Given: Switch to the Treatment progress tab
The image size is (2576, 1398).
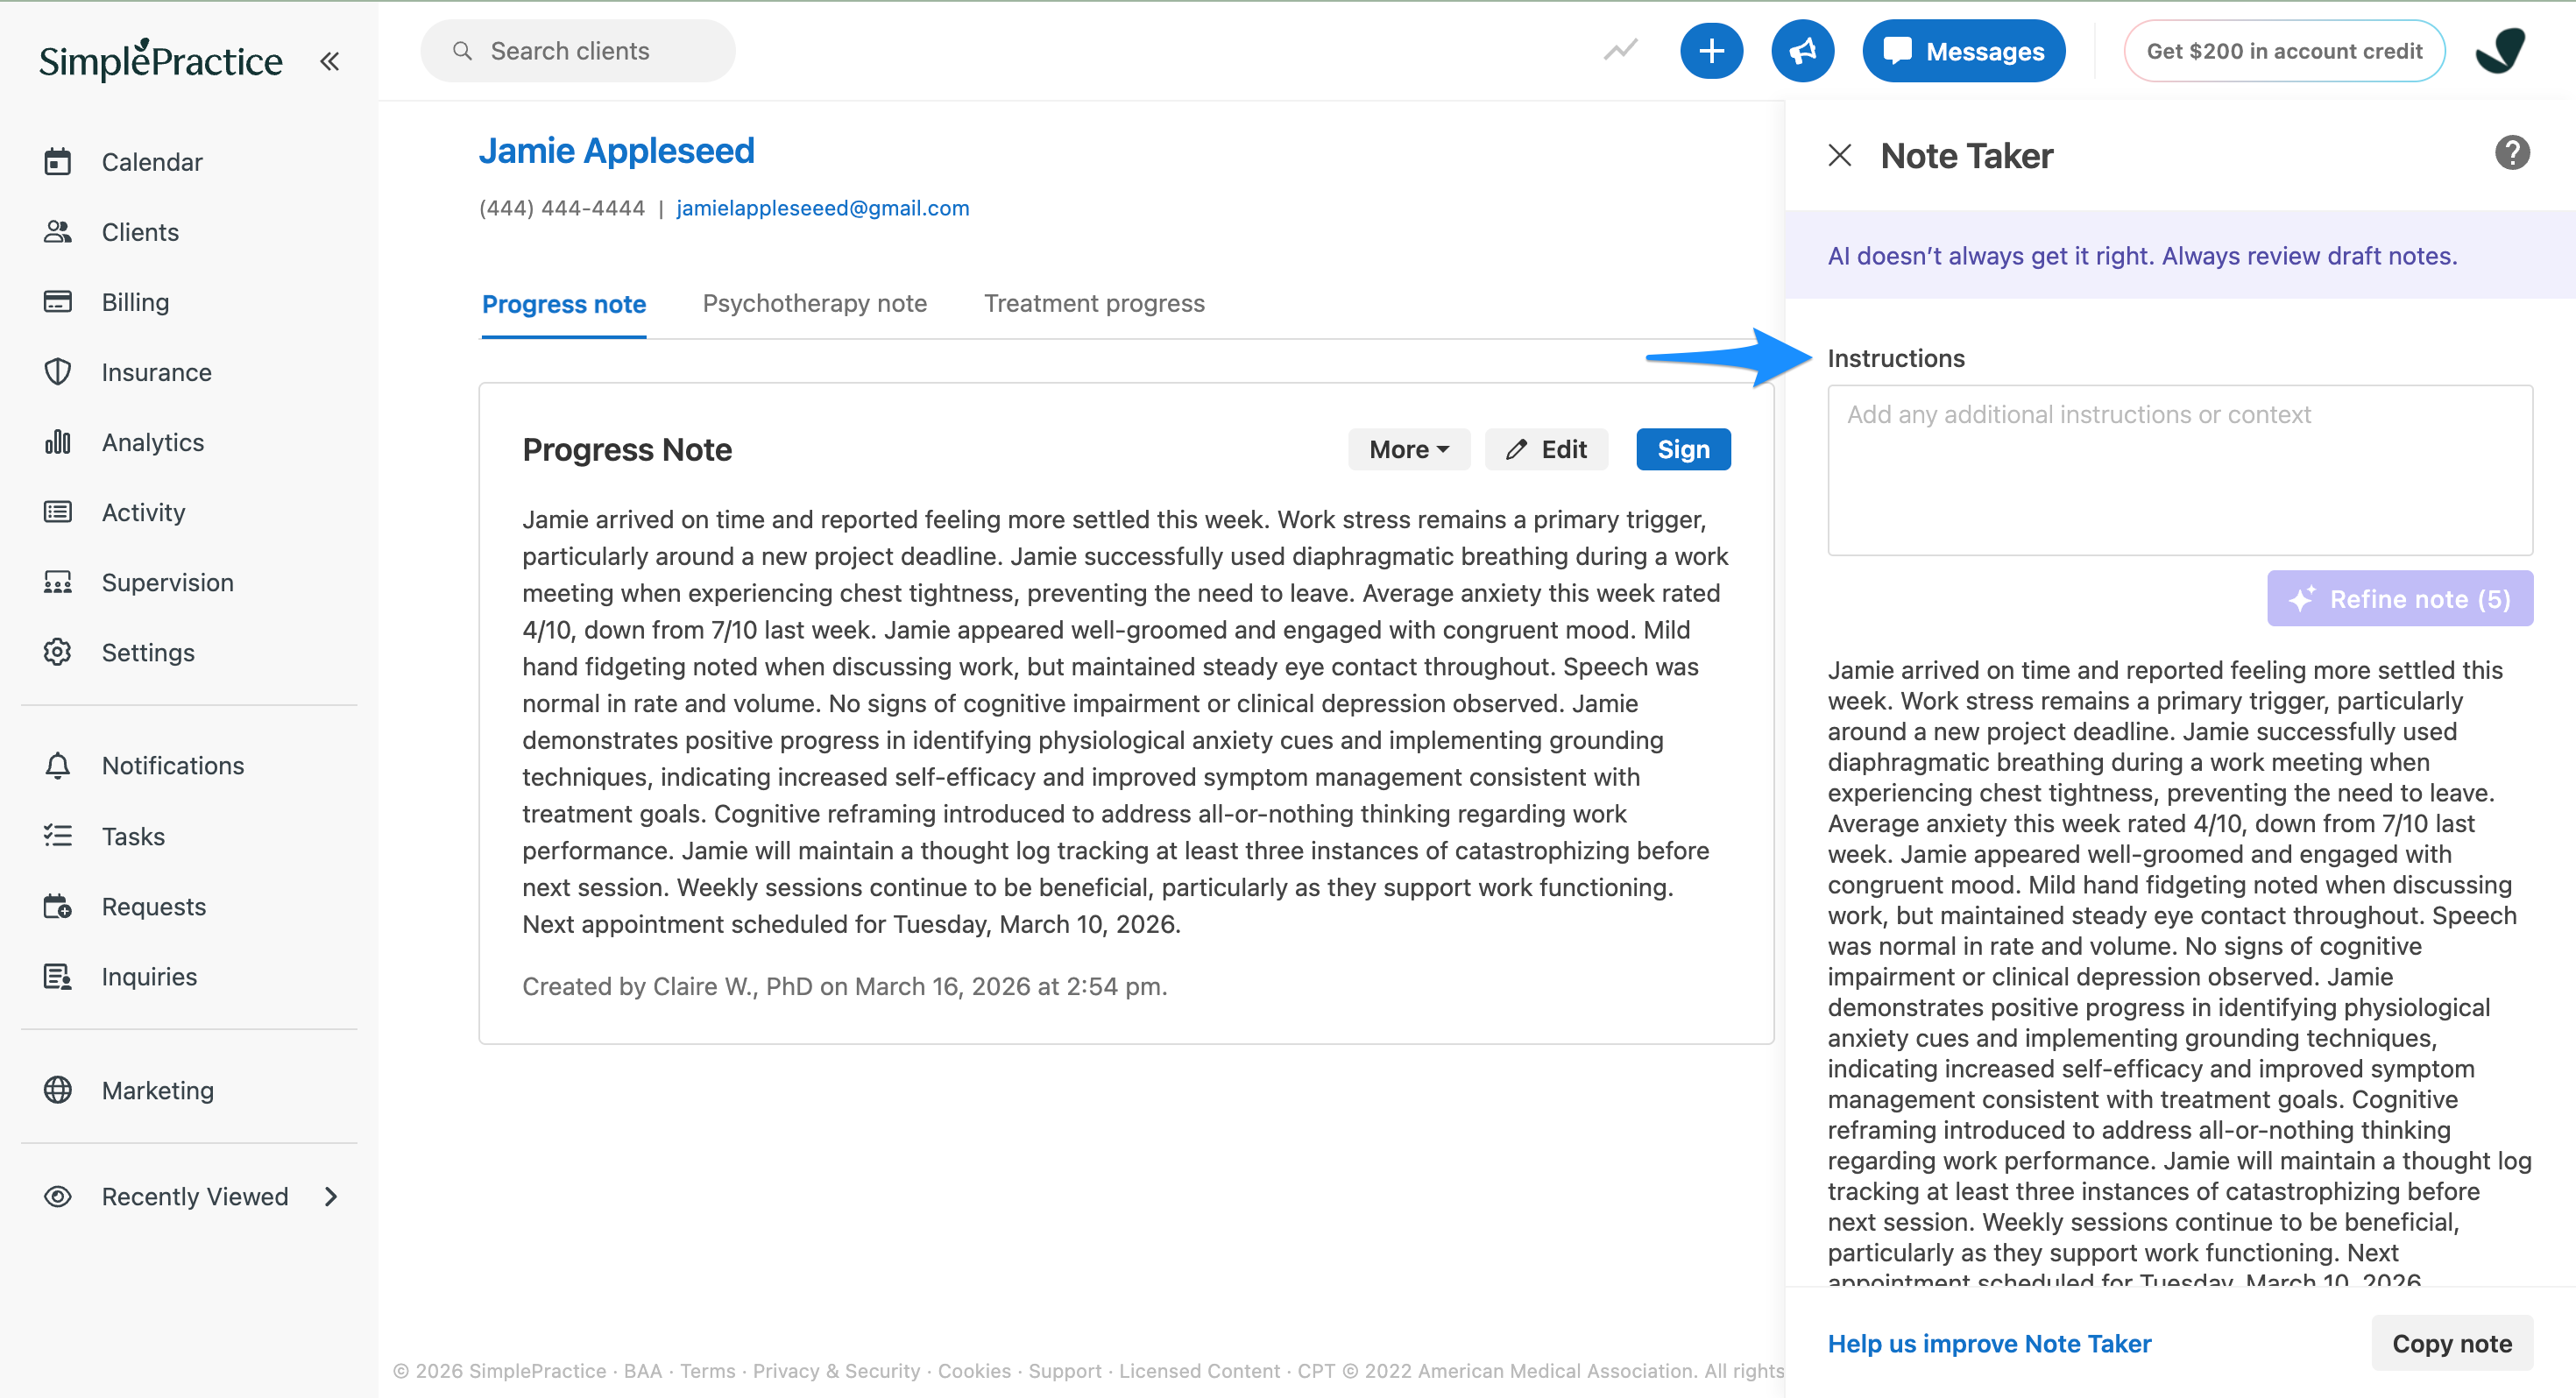Looking at the screenshot, I should 1095,303.
